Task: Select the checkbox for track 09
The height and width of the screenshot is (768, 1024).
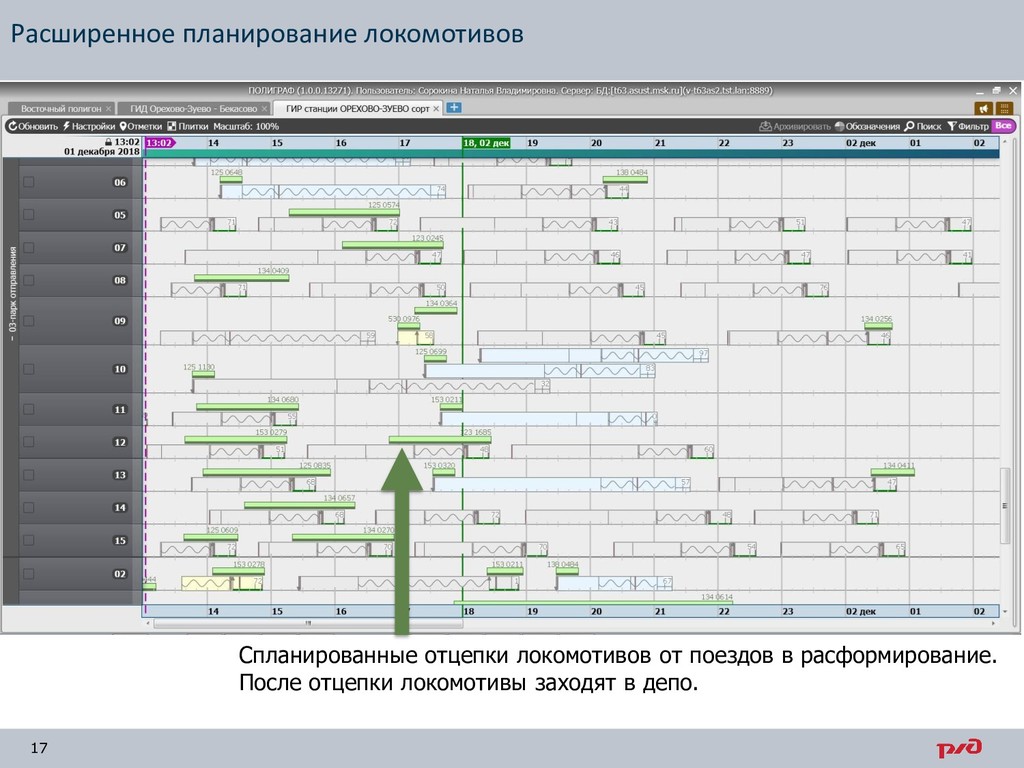Action: point(29,321)
